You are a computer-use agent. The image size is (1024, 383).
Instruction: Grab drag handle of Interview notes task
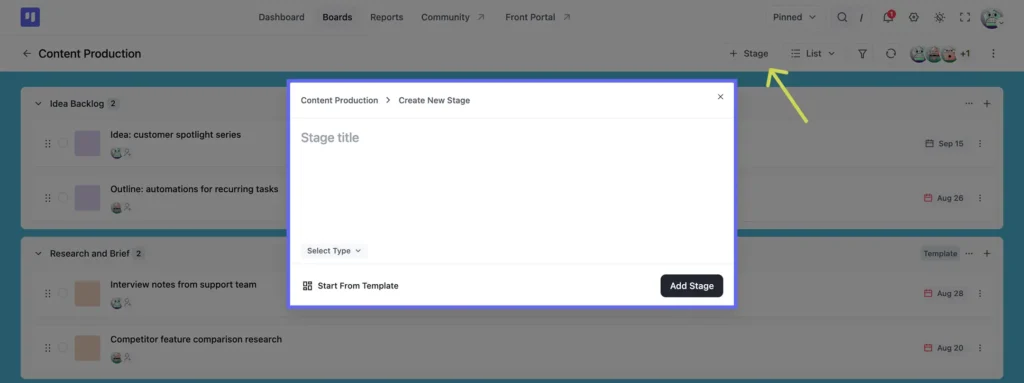tap(48, 293)
